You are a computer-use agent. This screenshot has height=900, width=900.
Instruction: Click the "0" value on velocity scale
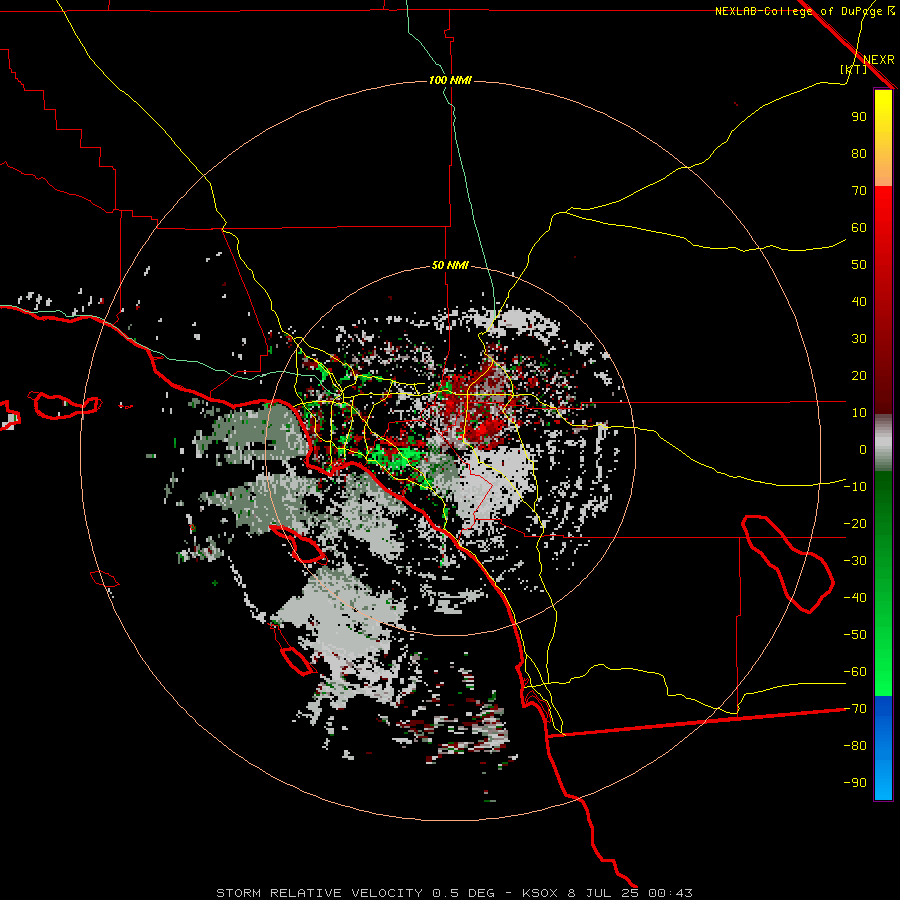[863, 450]
